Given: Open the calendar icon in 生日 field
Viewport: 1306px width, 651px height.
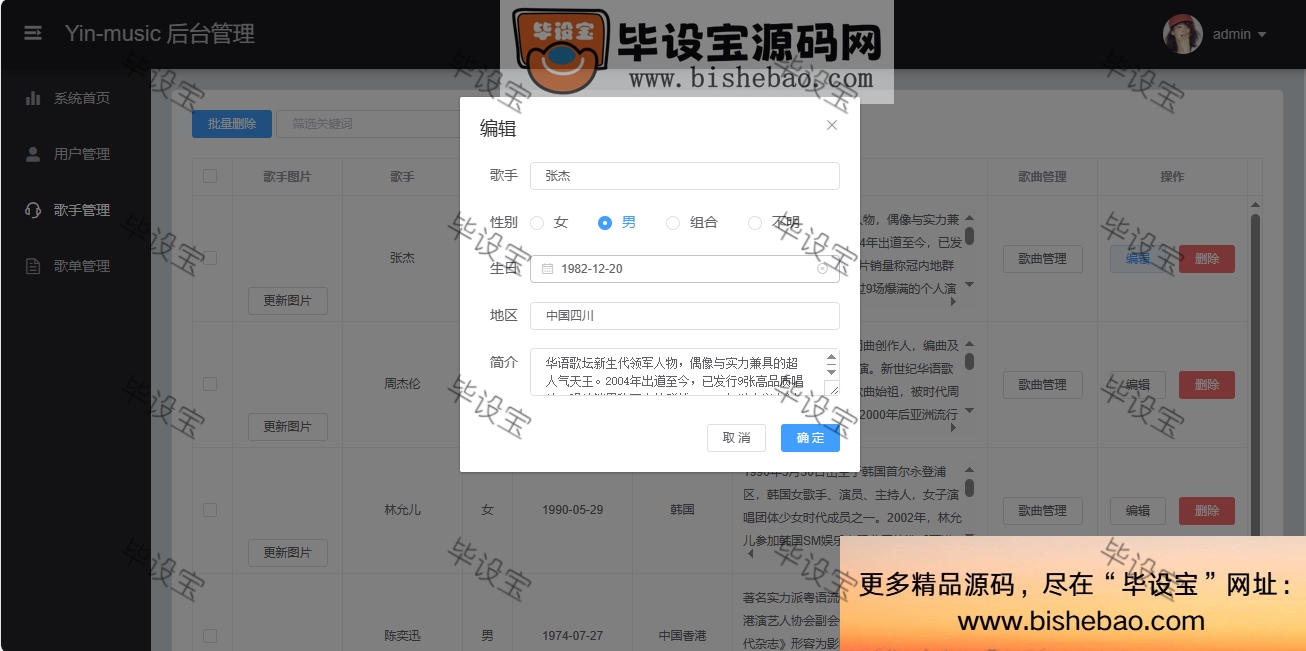Looking at the screenshot, I should pos(548,269).
